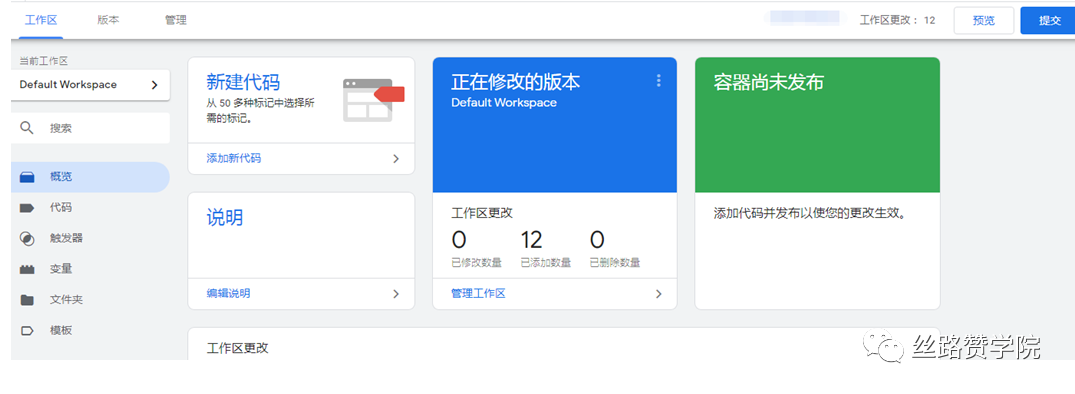Click the 正在修改的版本 heading on the blue card
Screen dimensions: 1075x394
click(516, 82)
